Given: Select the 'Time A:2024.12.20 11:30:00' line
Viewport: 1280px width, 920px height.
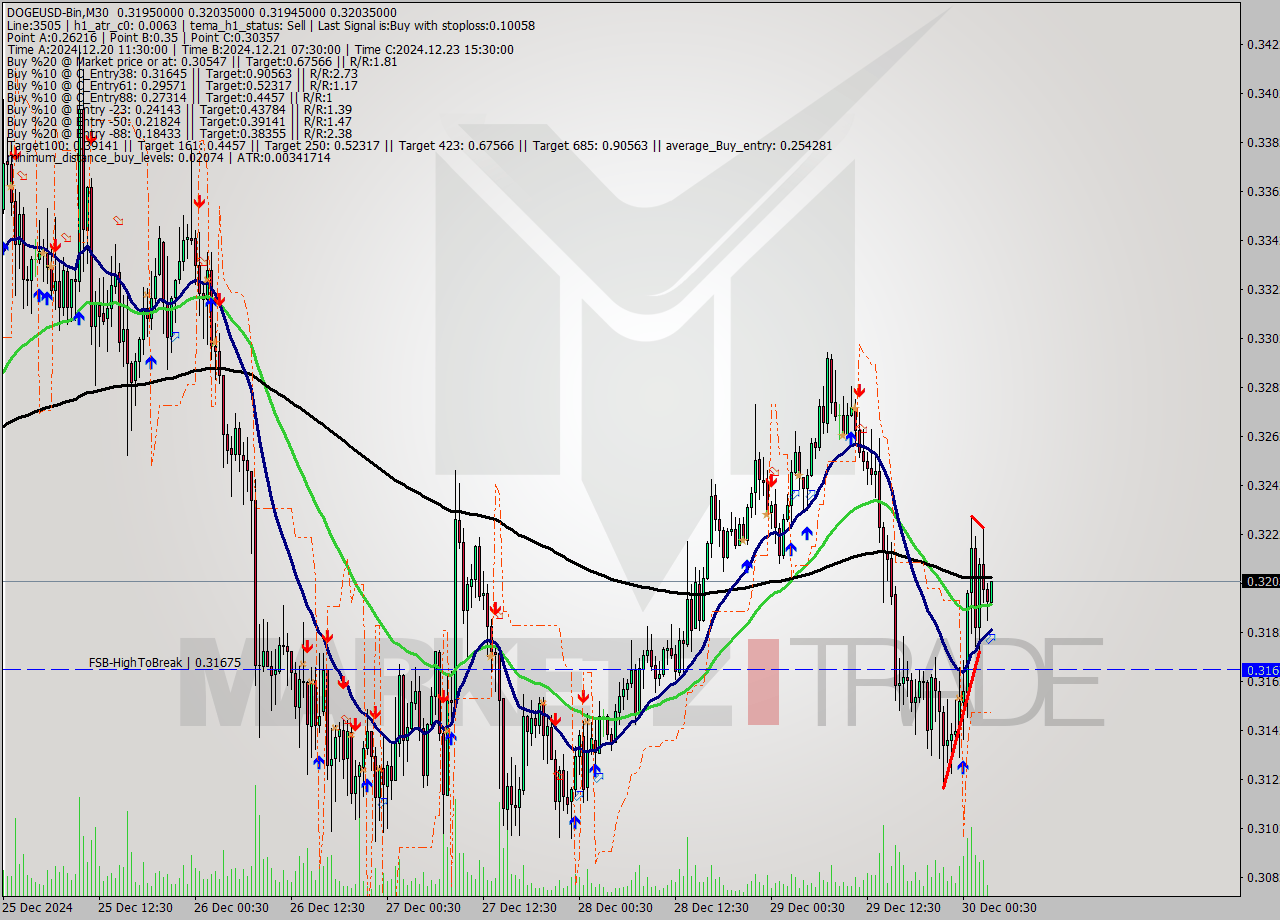Looking at the screenshot, I should click(x=260, y=49).
